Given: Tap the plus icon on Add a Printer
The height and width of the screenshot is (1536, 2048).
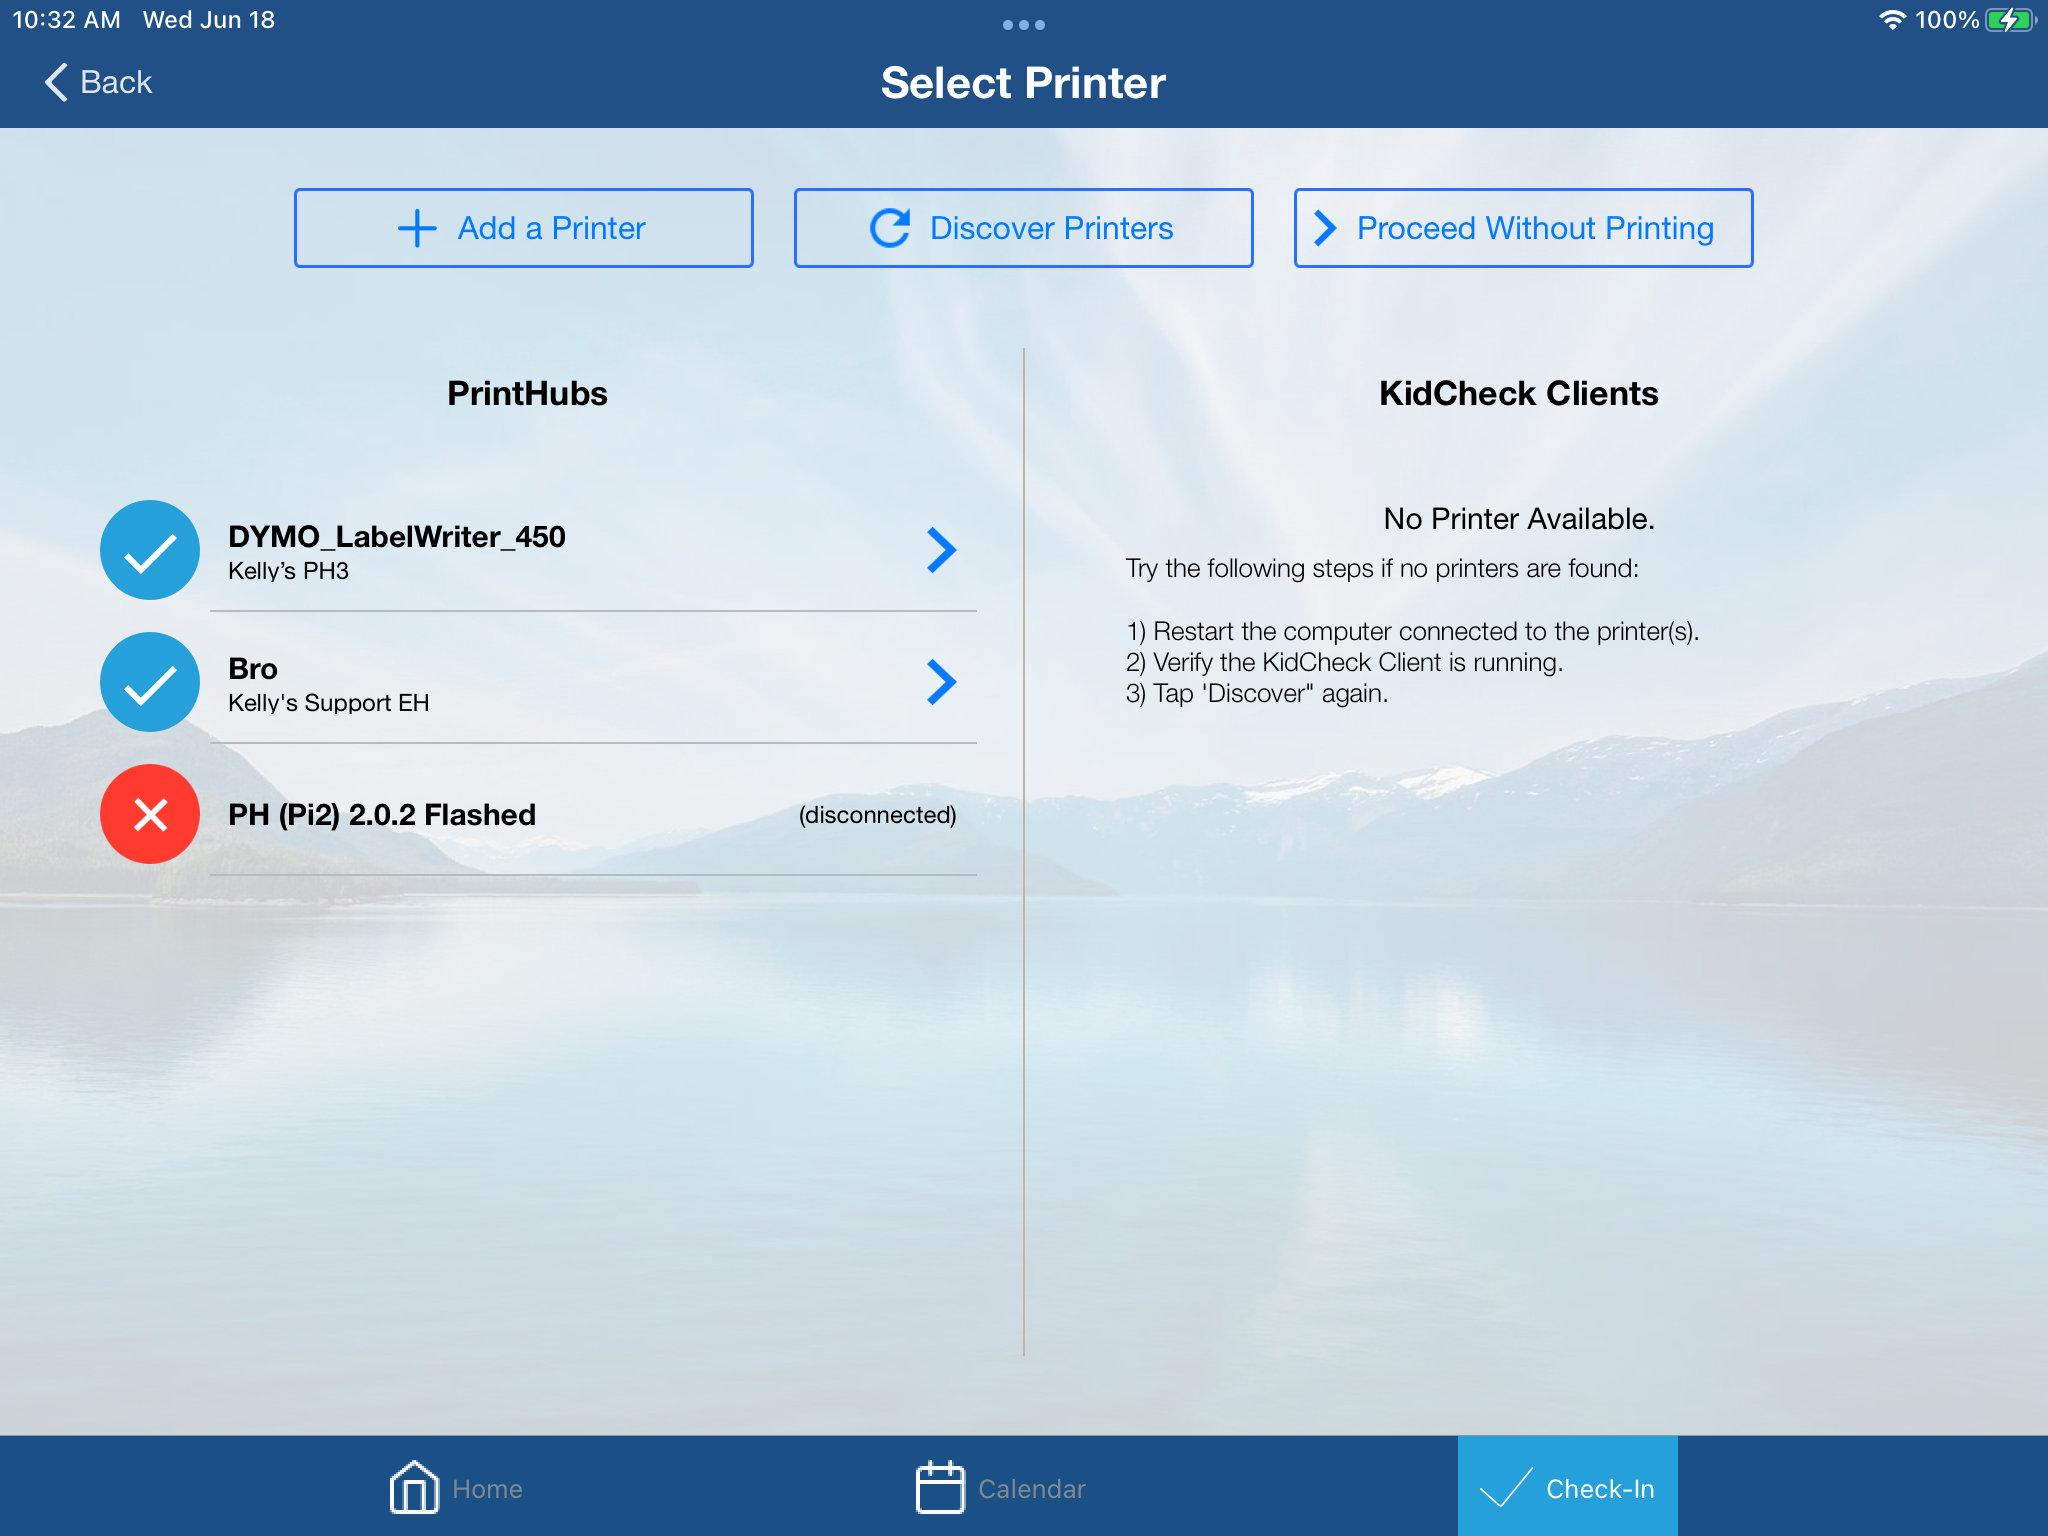Looking at the screenshot, I should pyautogui.click(x=417, y=228).
